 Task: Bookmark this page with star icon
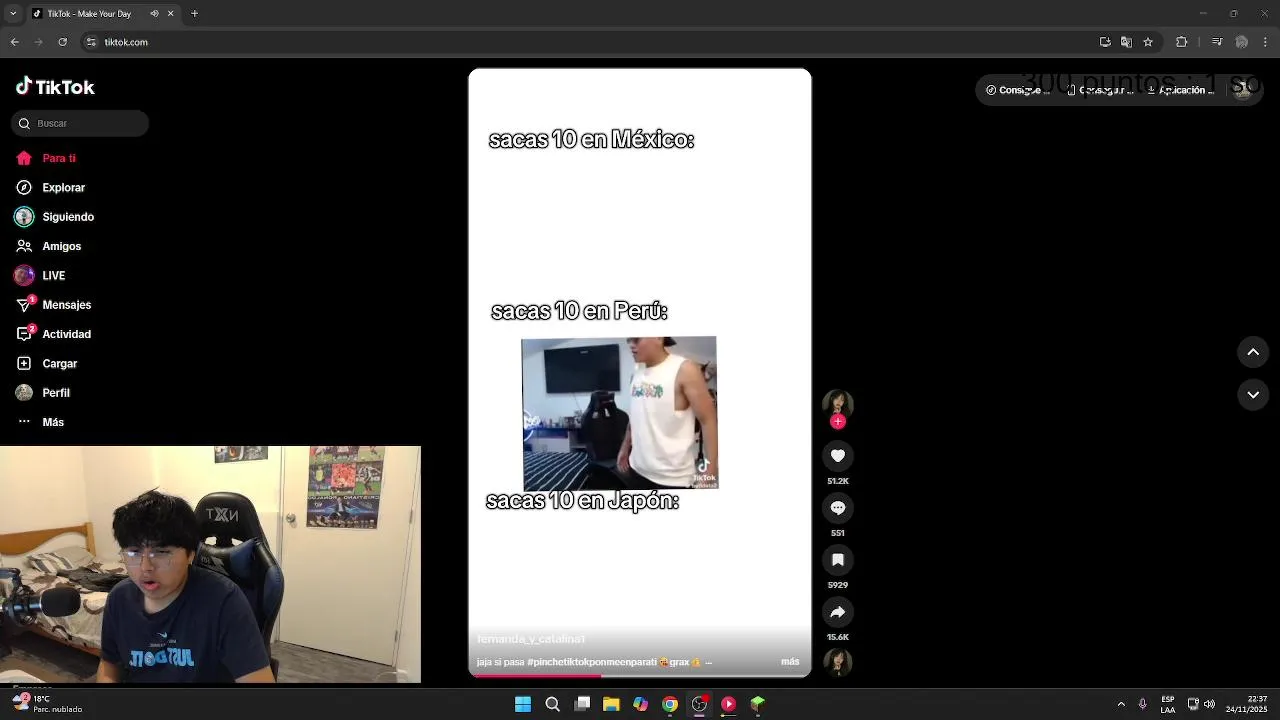click(x=1148, y=42)
